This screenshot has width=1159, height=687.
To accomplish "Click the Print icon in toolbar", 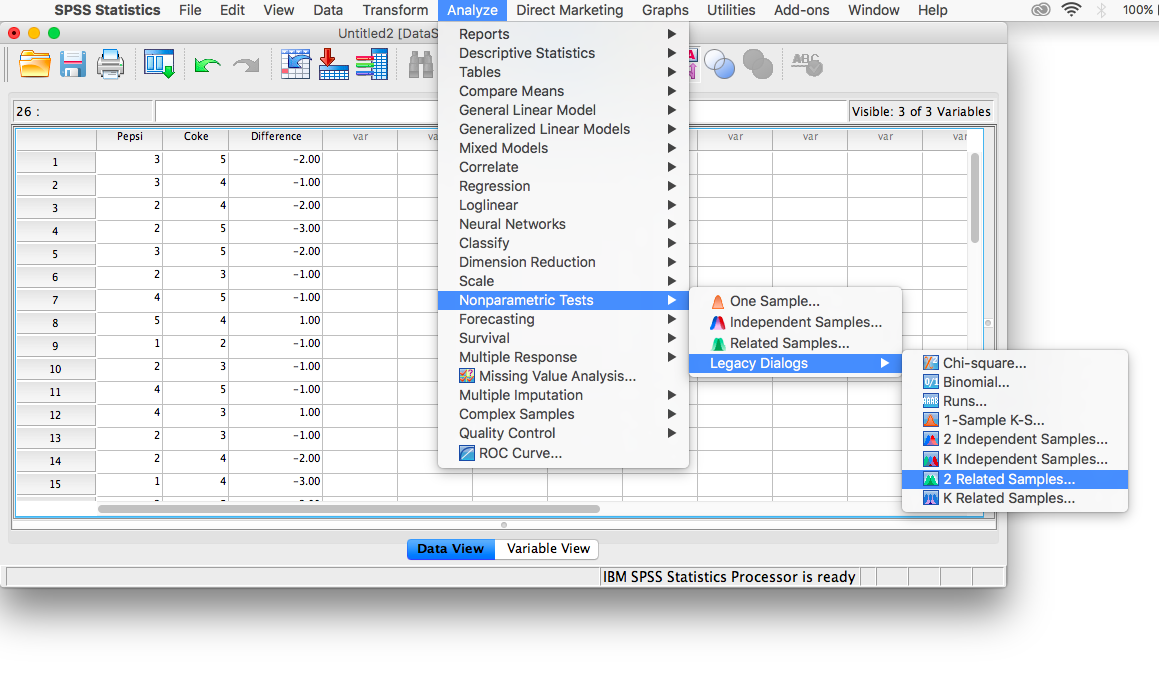I will 110,65.
